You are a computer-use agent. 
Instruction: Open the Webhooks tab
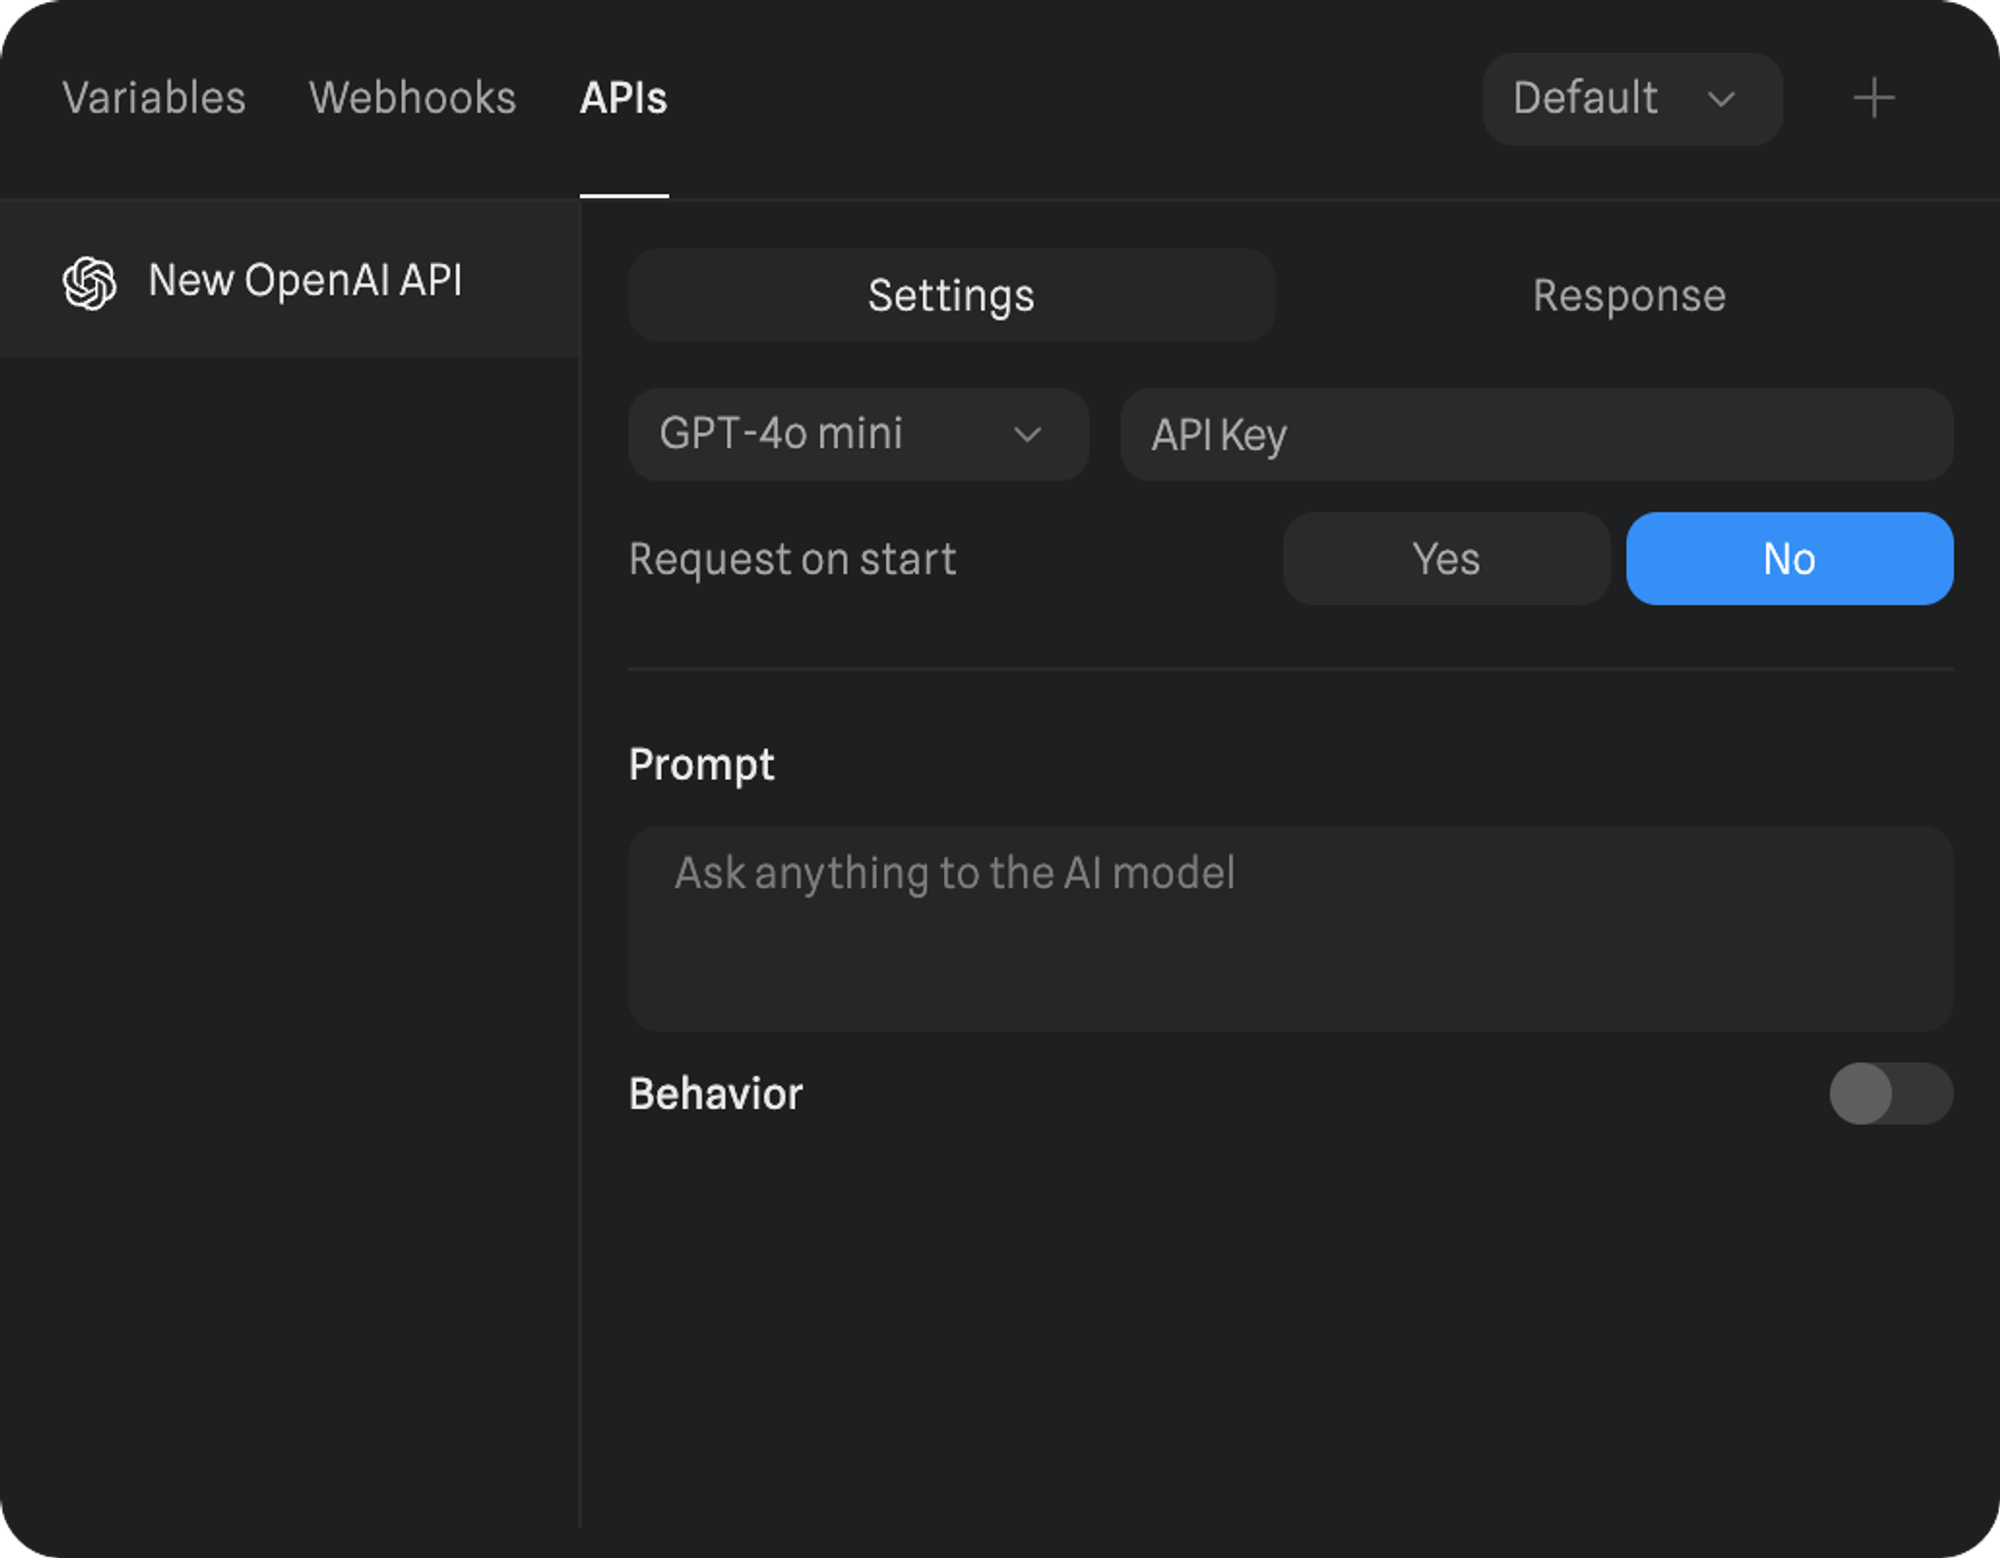pyautogui.click(x=412, y=99)
